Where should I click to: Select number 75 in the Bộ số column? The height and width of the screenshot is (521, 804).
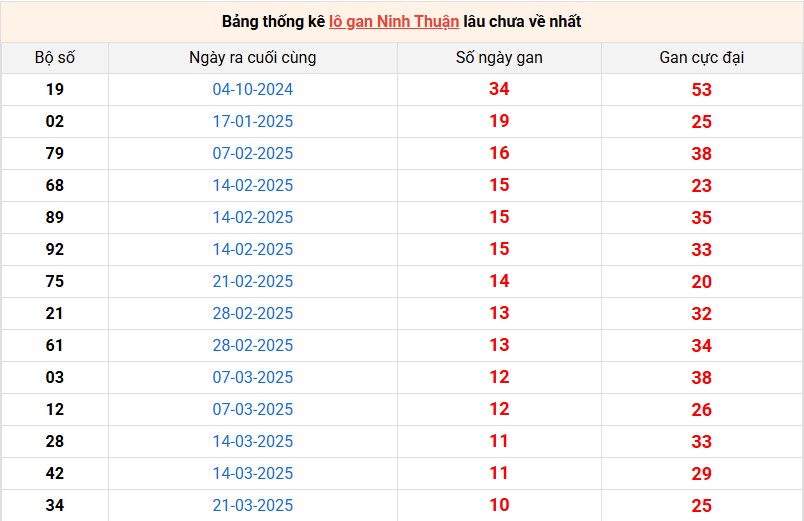[55, 281]
